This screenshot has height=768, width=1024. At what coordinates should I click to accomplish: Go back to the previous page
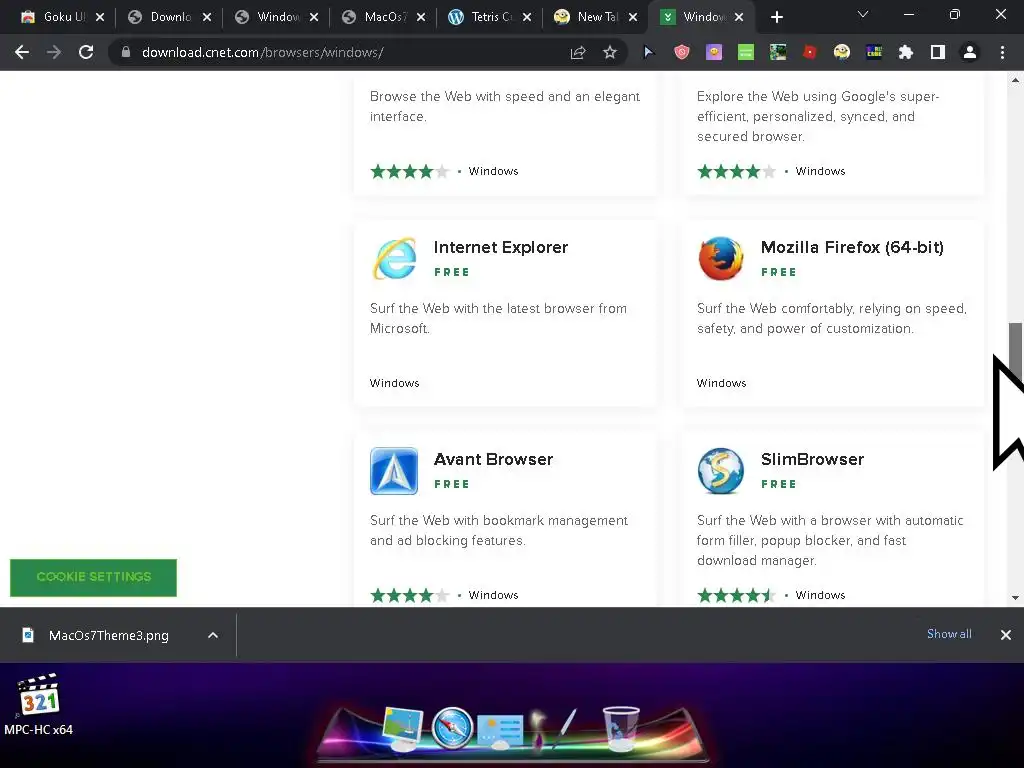click(x=22, y=52)
